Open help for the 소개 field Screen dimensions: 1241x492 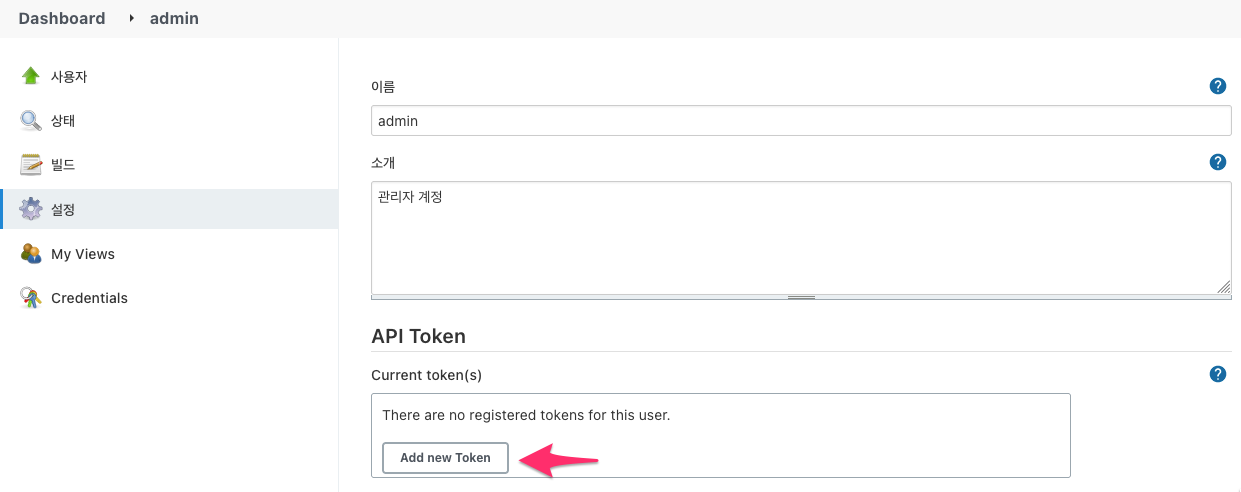(1217, 162)
